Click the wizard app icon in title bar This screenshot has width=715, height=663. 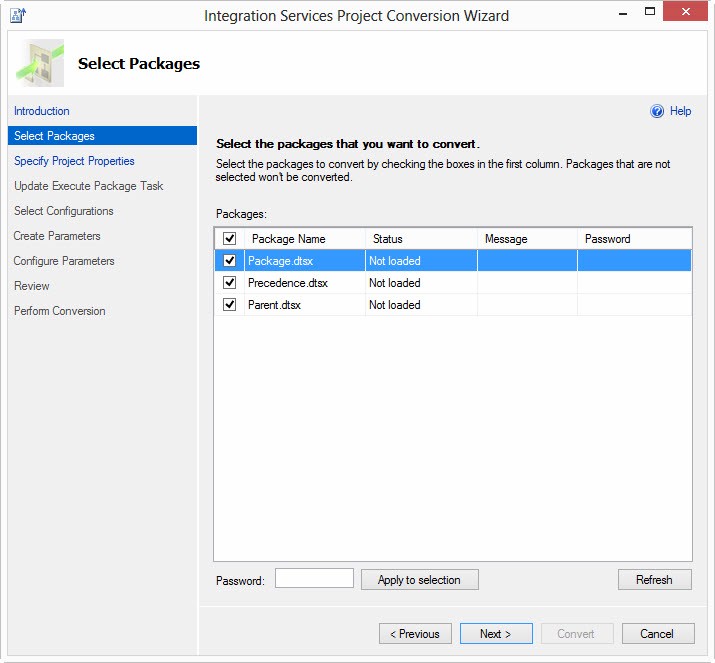[18, 15]
